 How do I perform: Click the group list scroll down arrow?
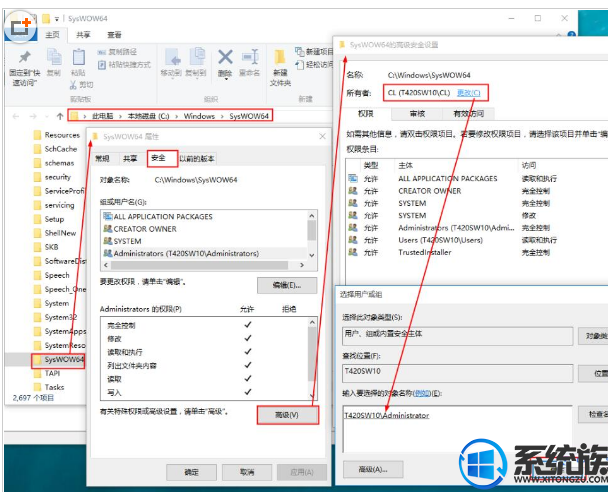pos(312,255)
